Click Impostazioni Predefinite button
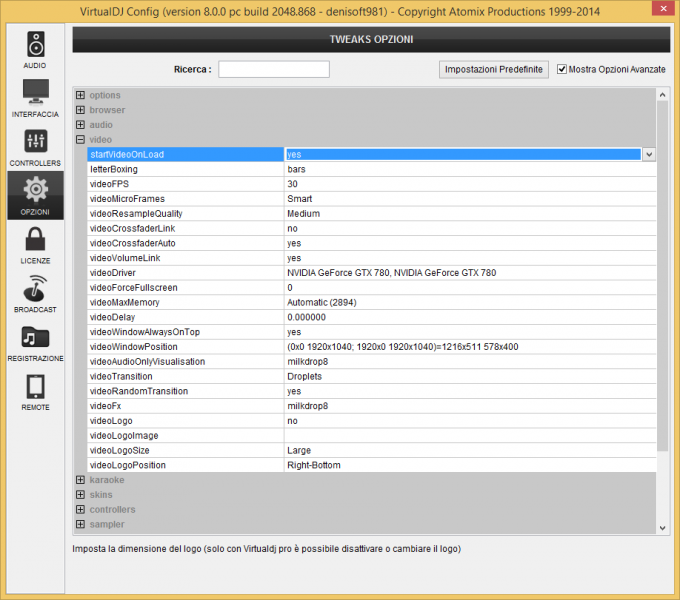Image resolution: width=680 pixels, height=600 pixels. (494, 69)
